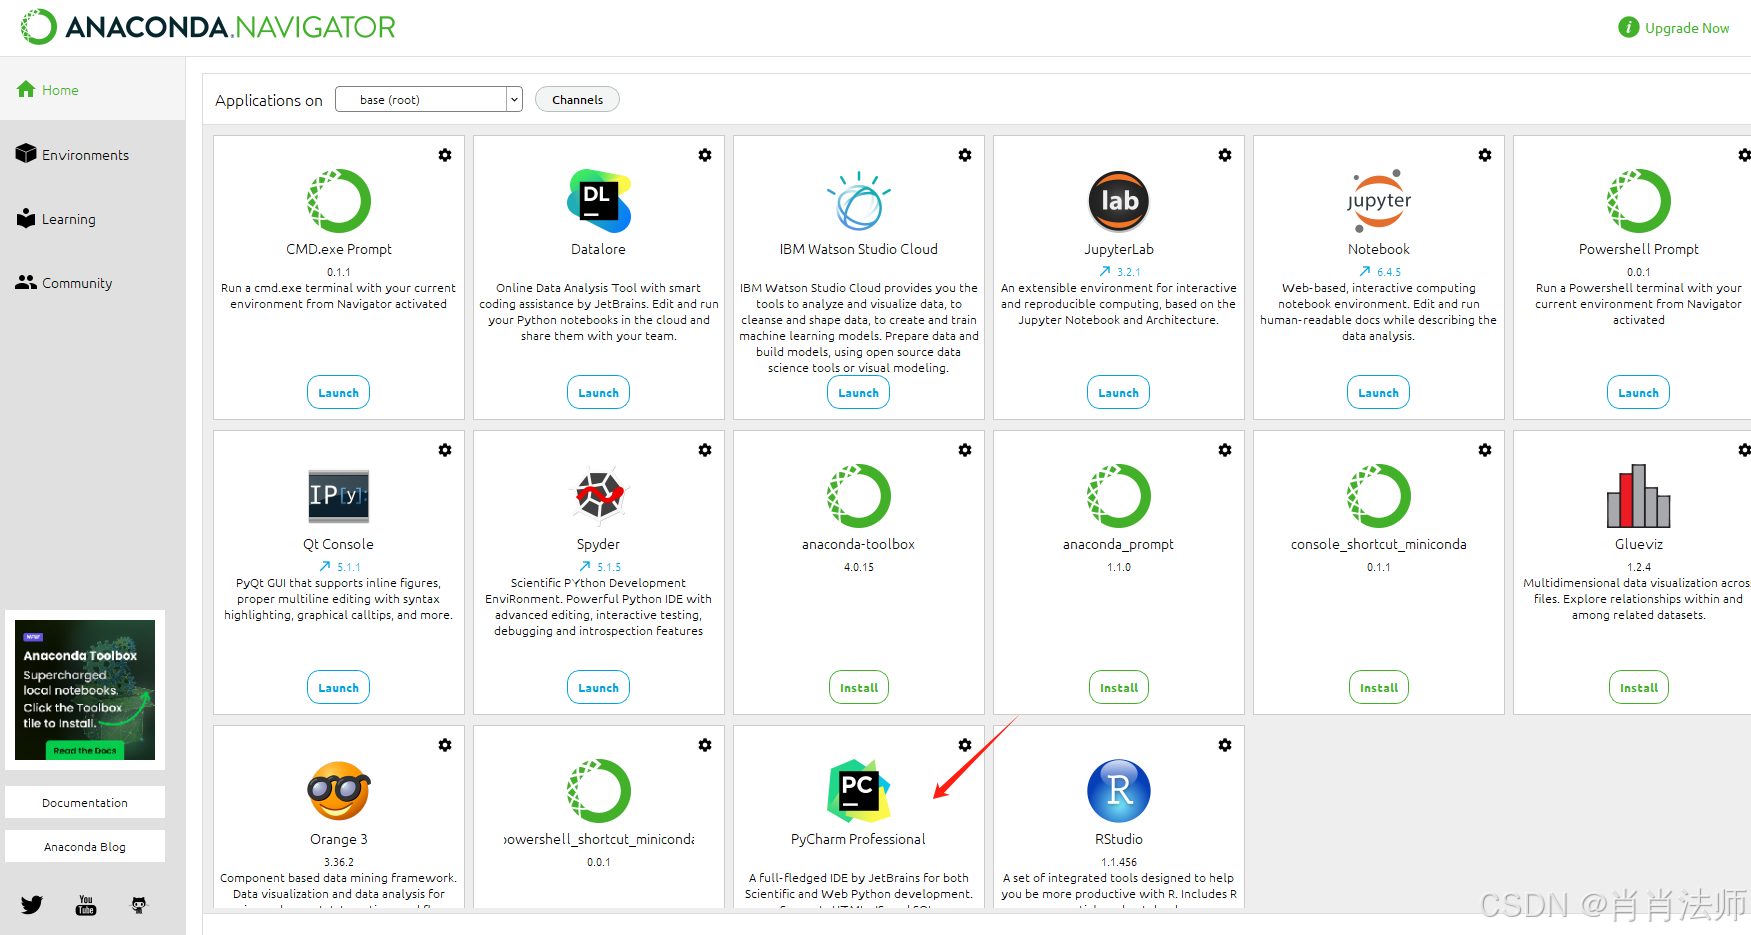Open the PyCharm Professional settings gear
1751x935 pixels.
click(965, 745)
